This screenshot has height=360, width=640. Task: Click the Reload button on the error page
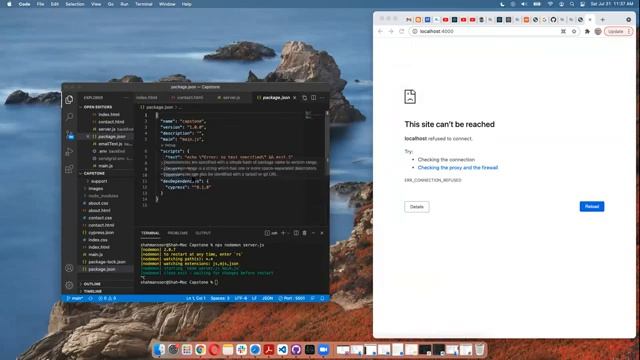(592, 207)
